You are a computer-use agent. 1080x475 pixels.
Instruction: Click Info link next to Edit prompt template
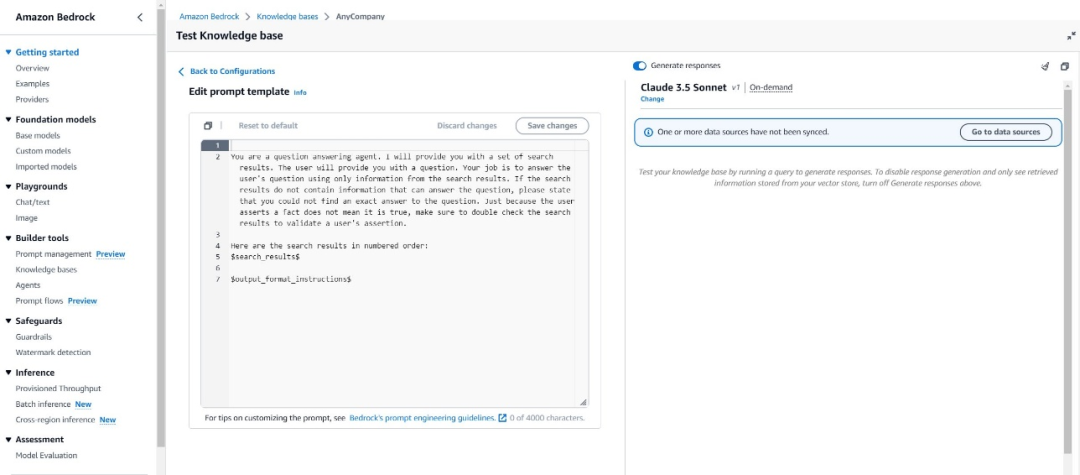coord(300,92)
